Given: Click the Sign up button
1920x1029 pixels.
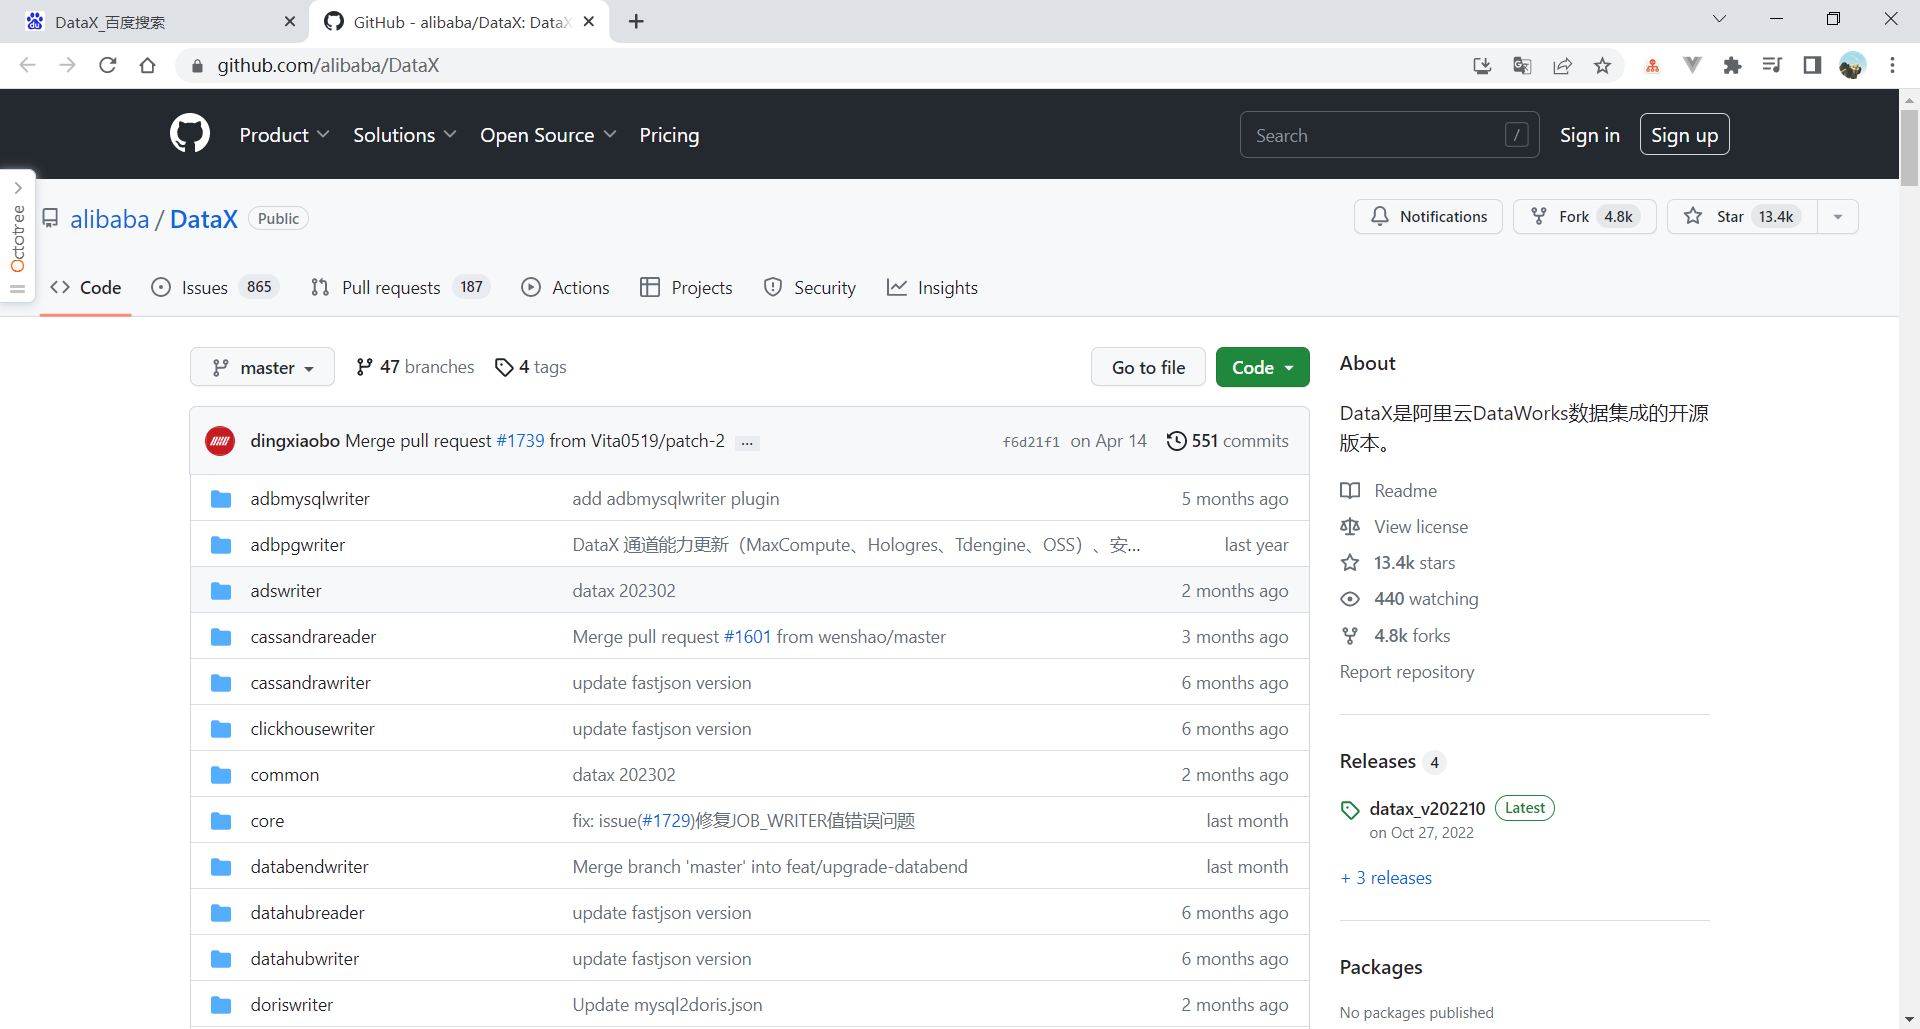Looking at the screenshot, I should tap(1684, 135).
